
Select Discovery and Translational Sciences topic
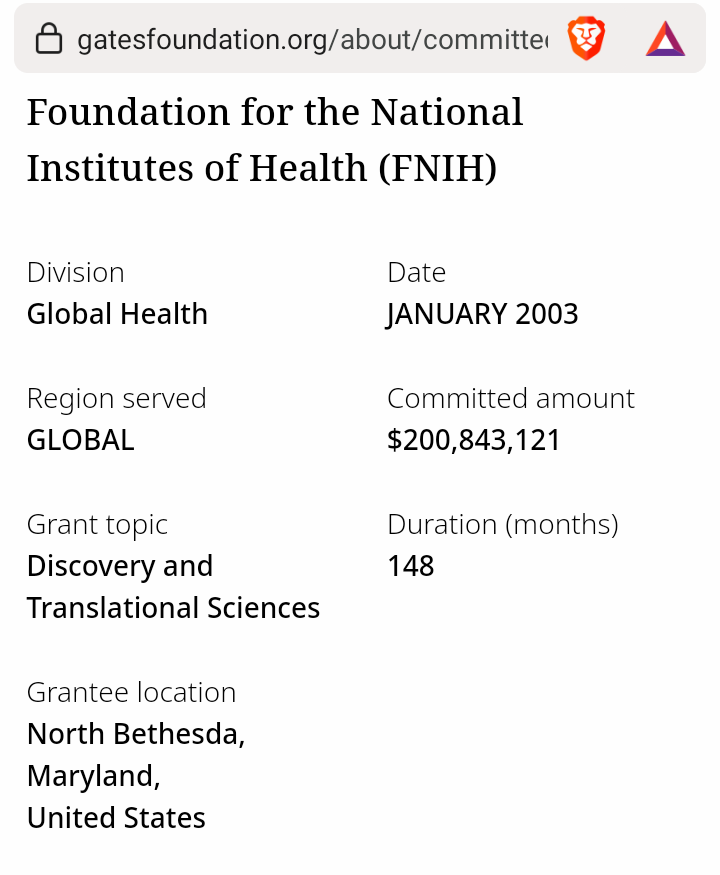pos(173,587)
